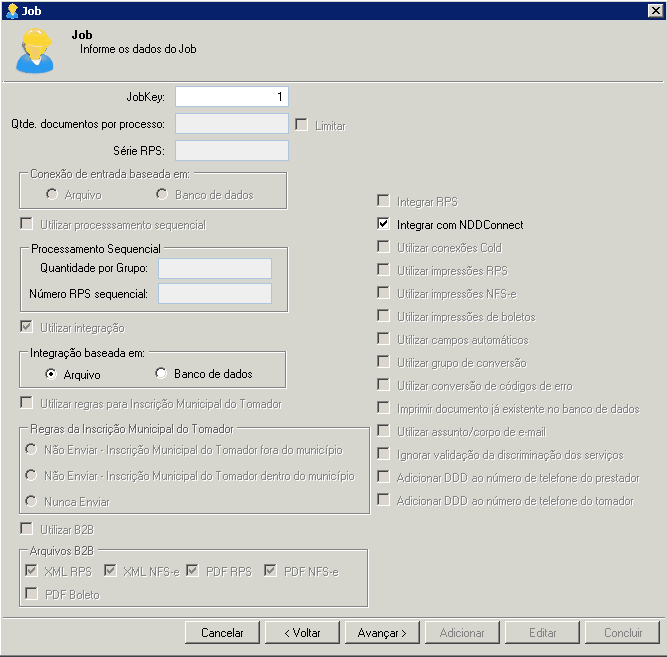
Task: Check Utilizar conversão de códigos de erro
Action: click(383, 384)
